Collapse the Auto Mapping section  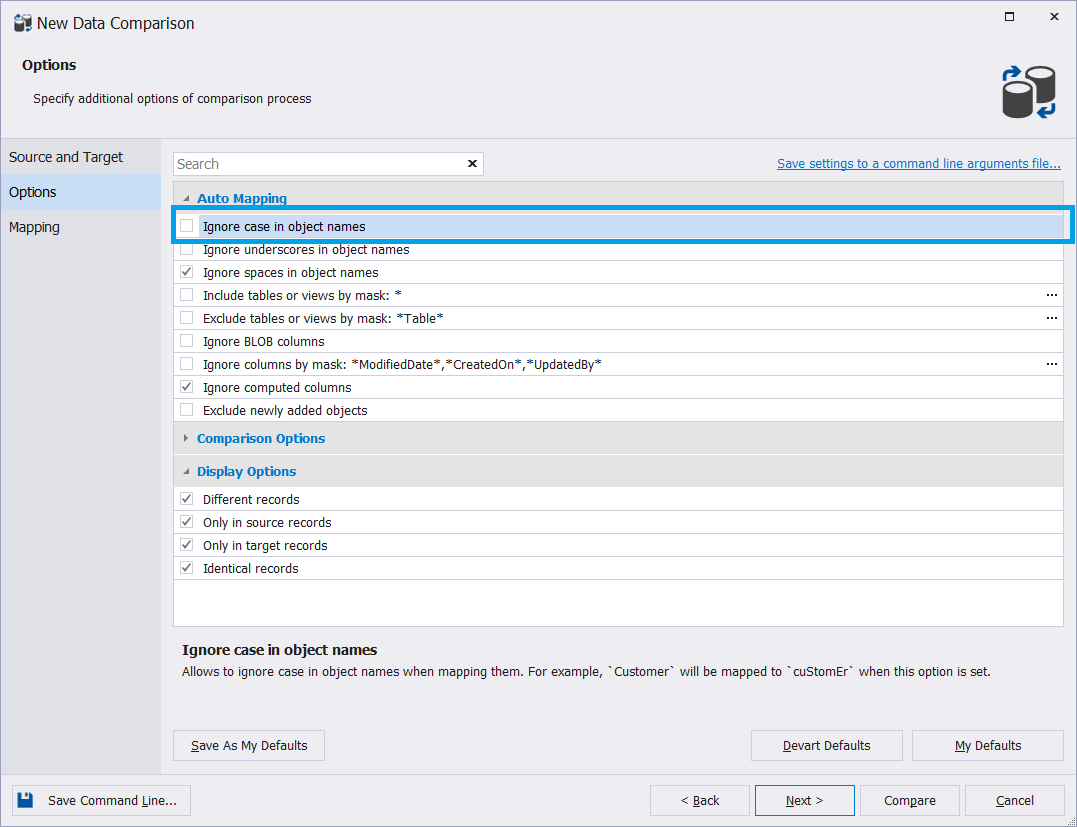click(x=186, y=199)
